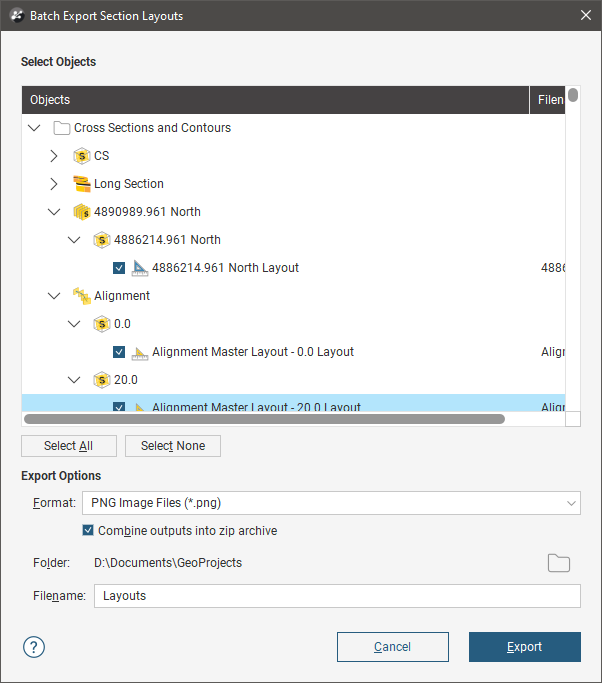Expand the Long Section node
The width and height of the screenshot is (602, 683).
[54, 184]
